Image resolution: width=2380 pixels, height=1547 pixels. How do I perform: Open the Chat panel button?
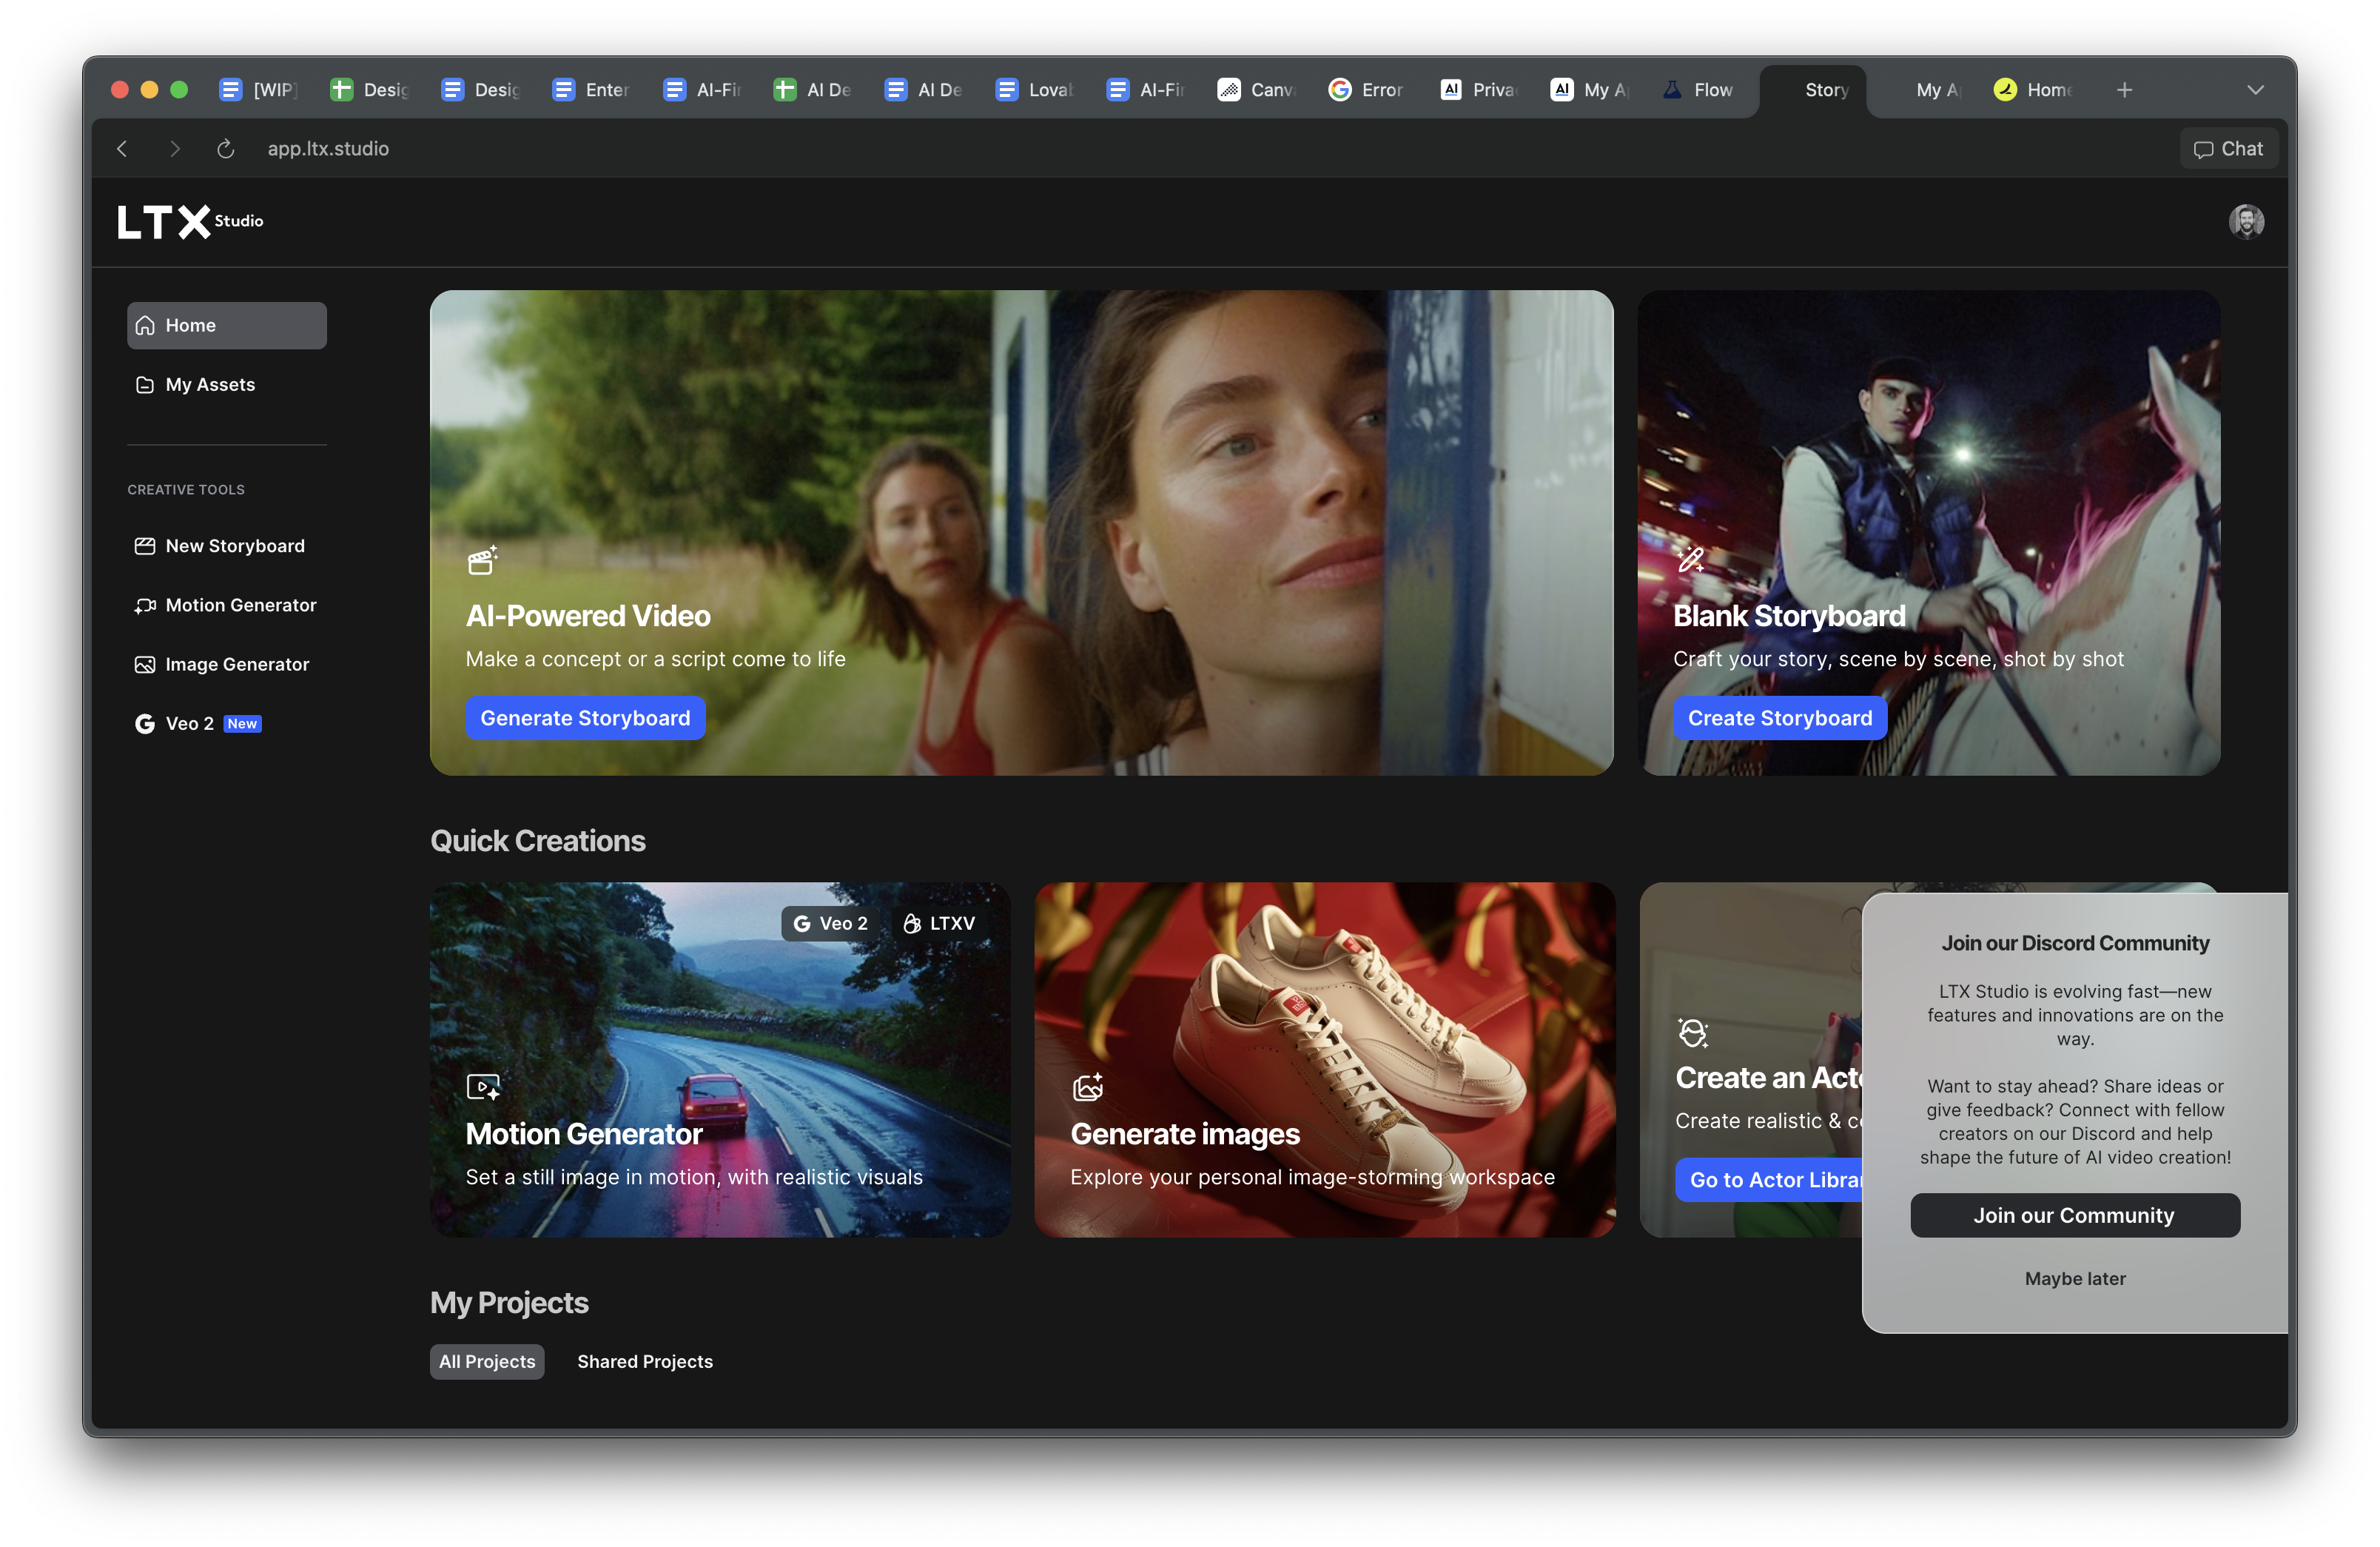pyautogui.click(x=2228, y=149)
